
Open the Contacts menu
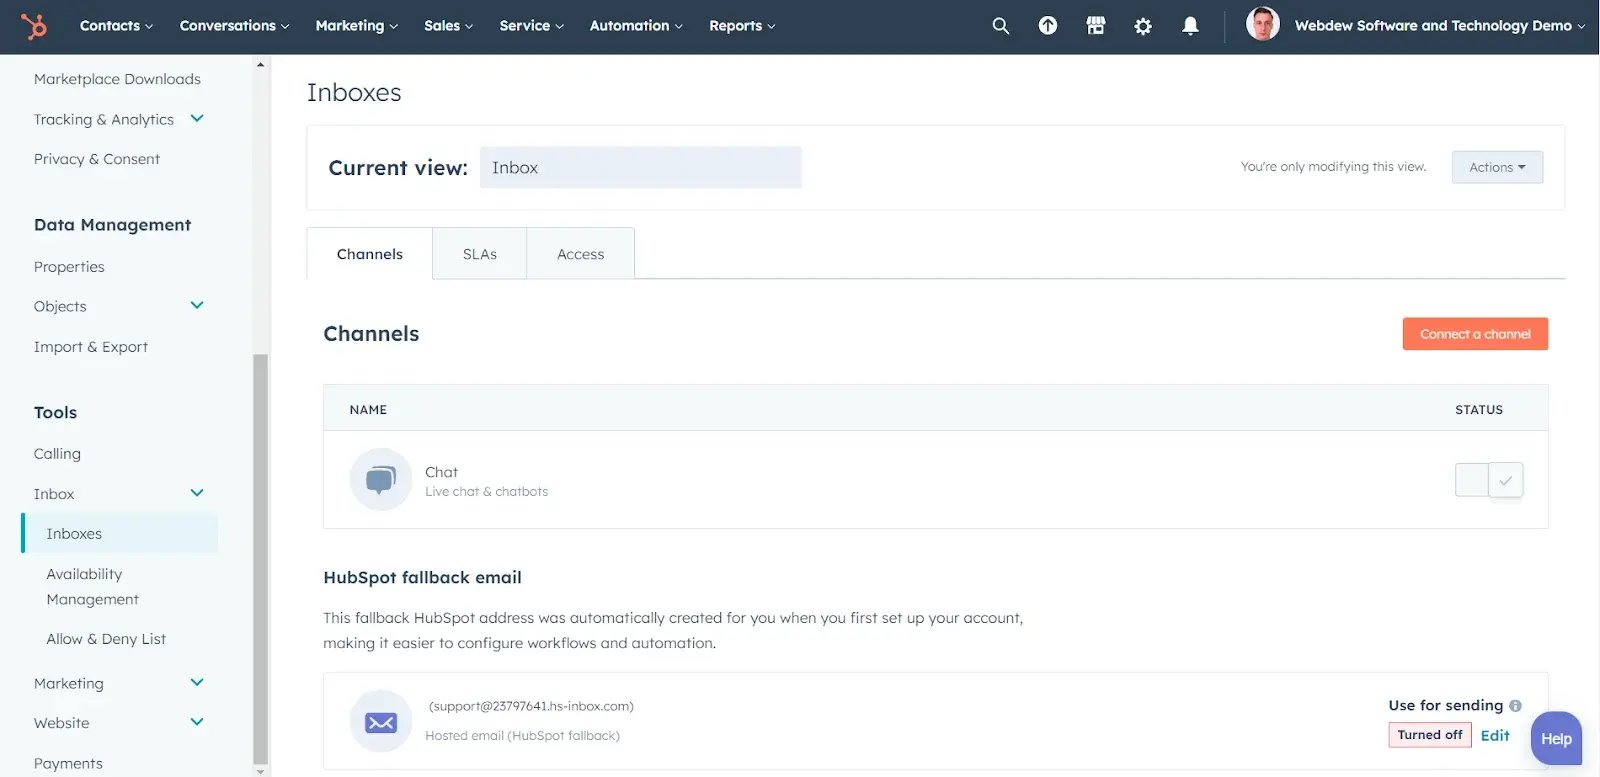point(116,26)
